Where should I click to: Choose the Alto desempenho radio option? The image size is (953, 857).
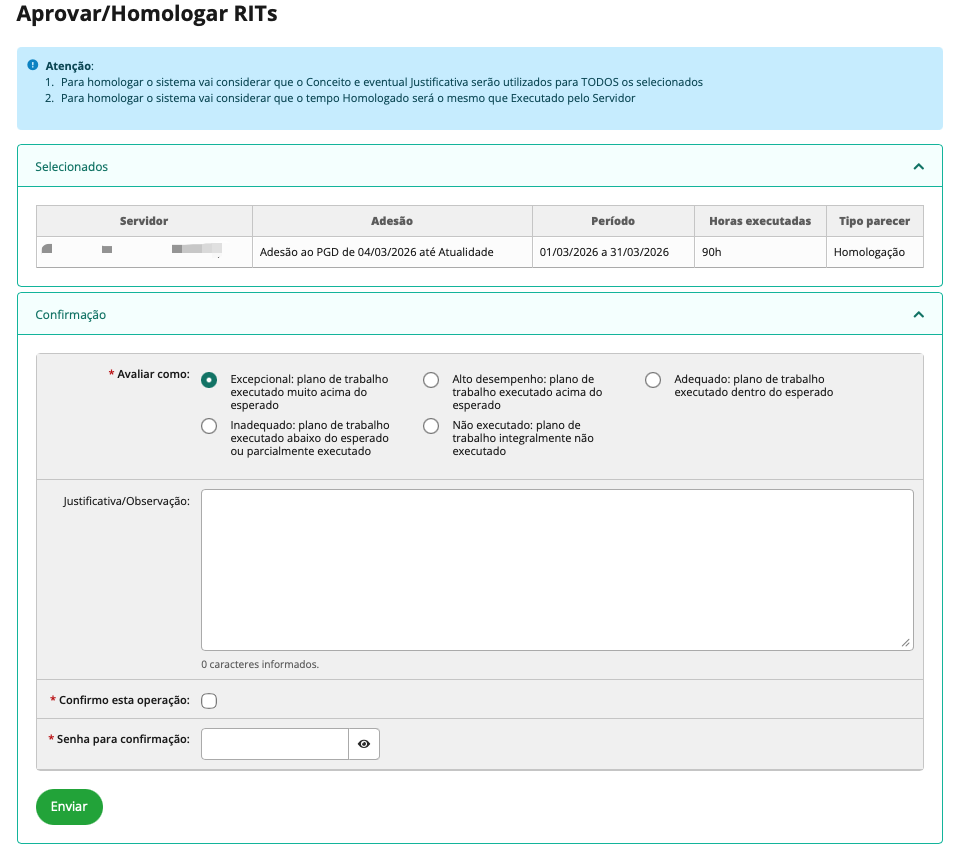click(431, 380)
